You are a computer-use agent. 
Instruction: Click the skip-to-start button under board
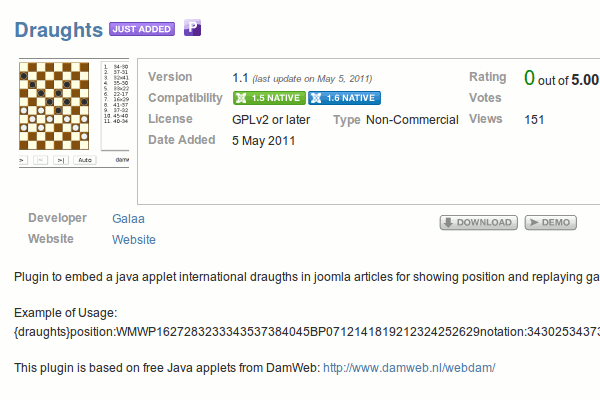click(x=41, y=160)
